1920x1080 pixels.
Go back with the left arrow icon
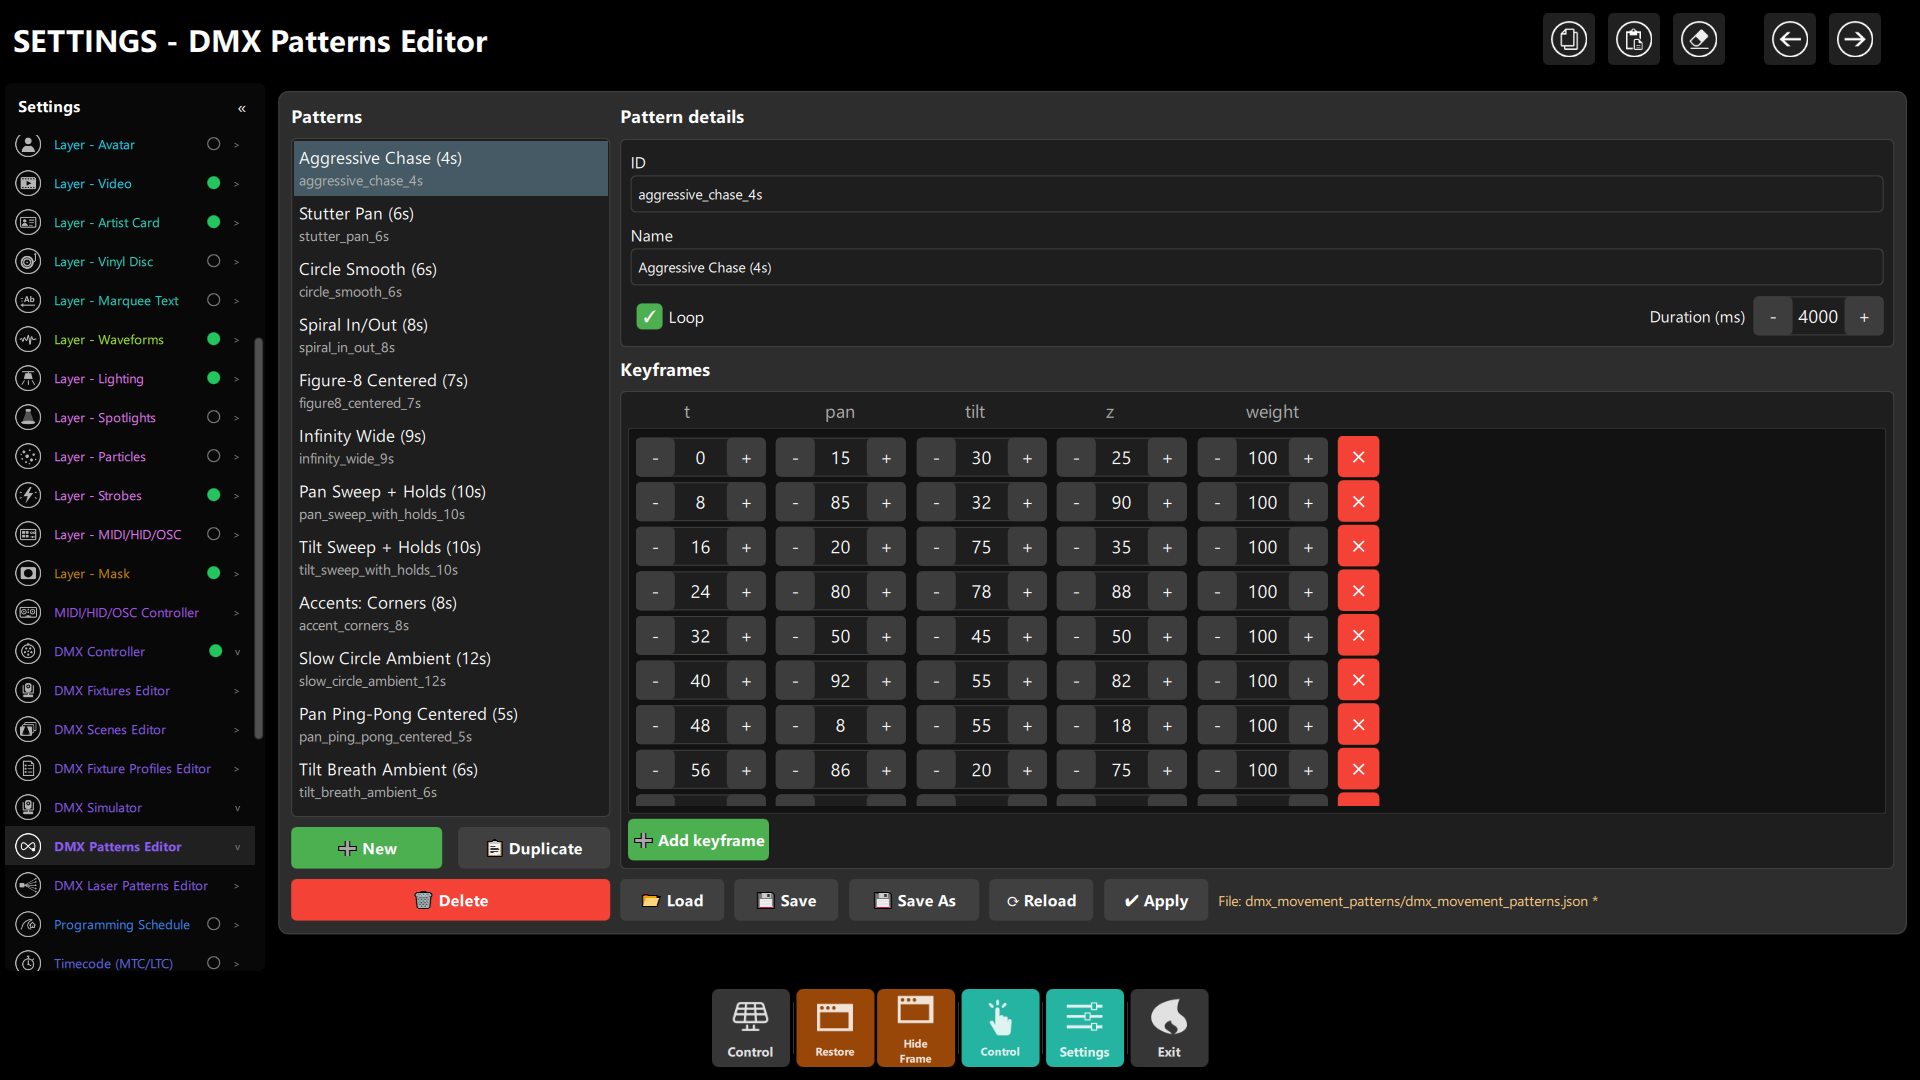coord(1789,40)
